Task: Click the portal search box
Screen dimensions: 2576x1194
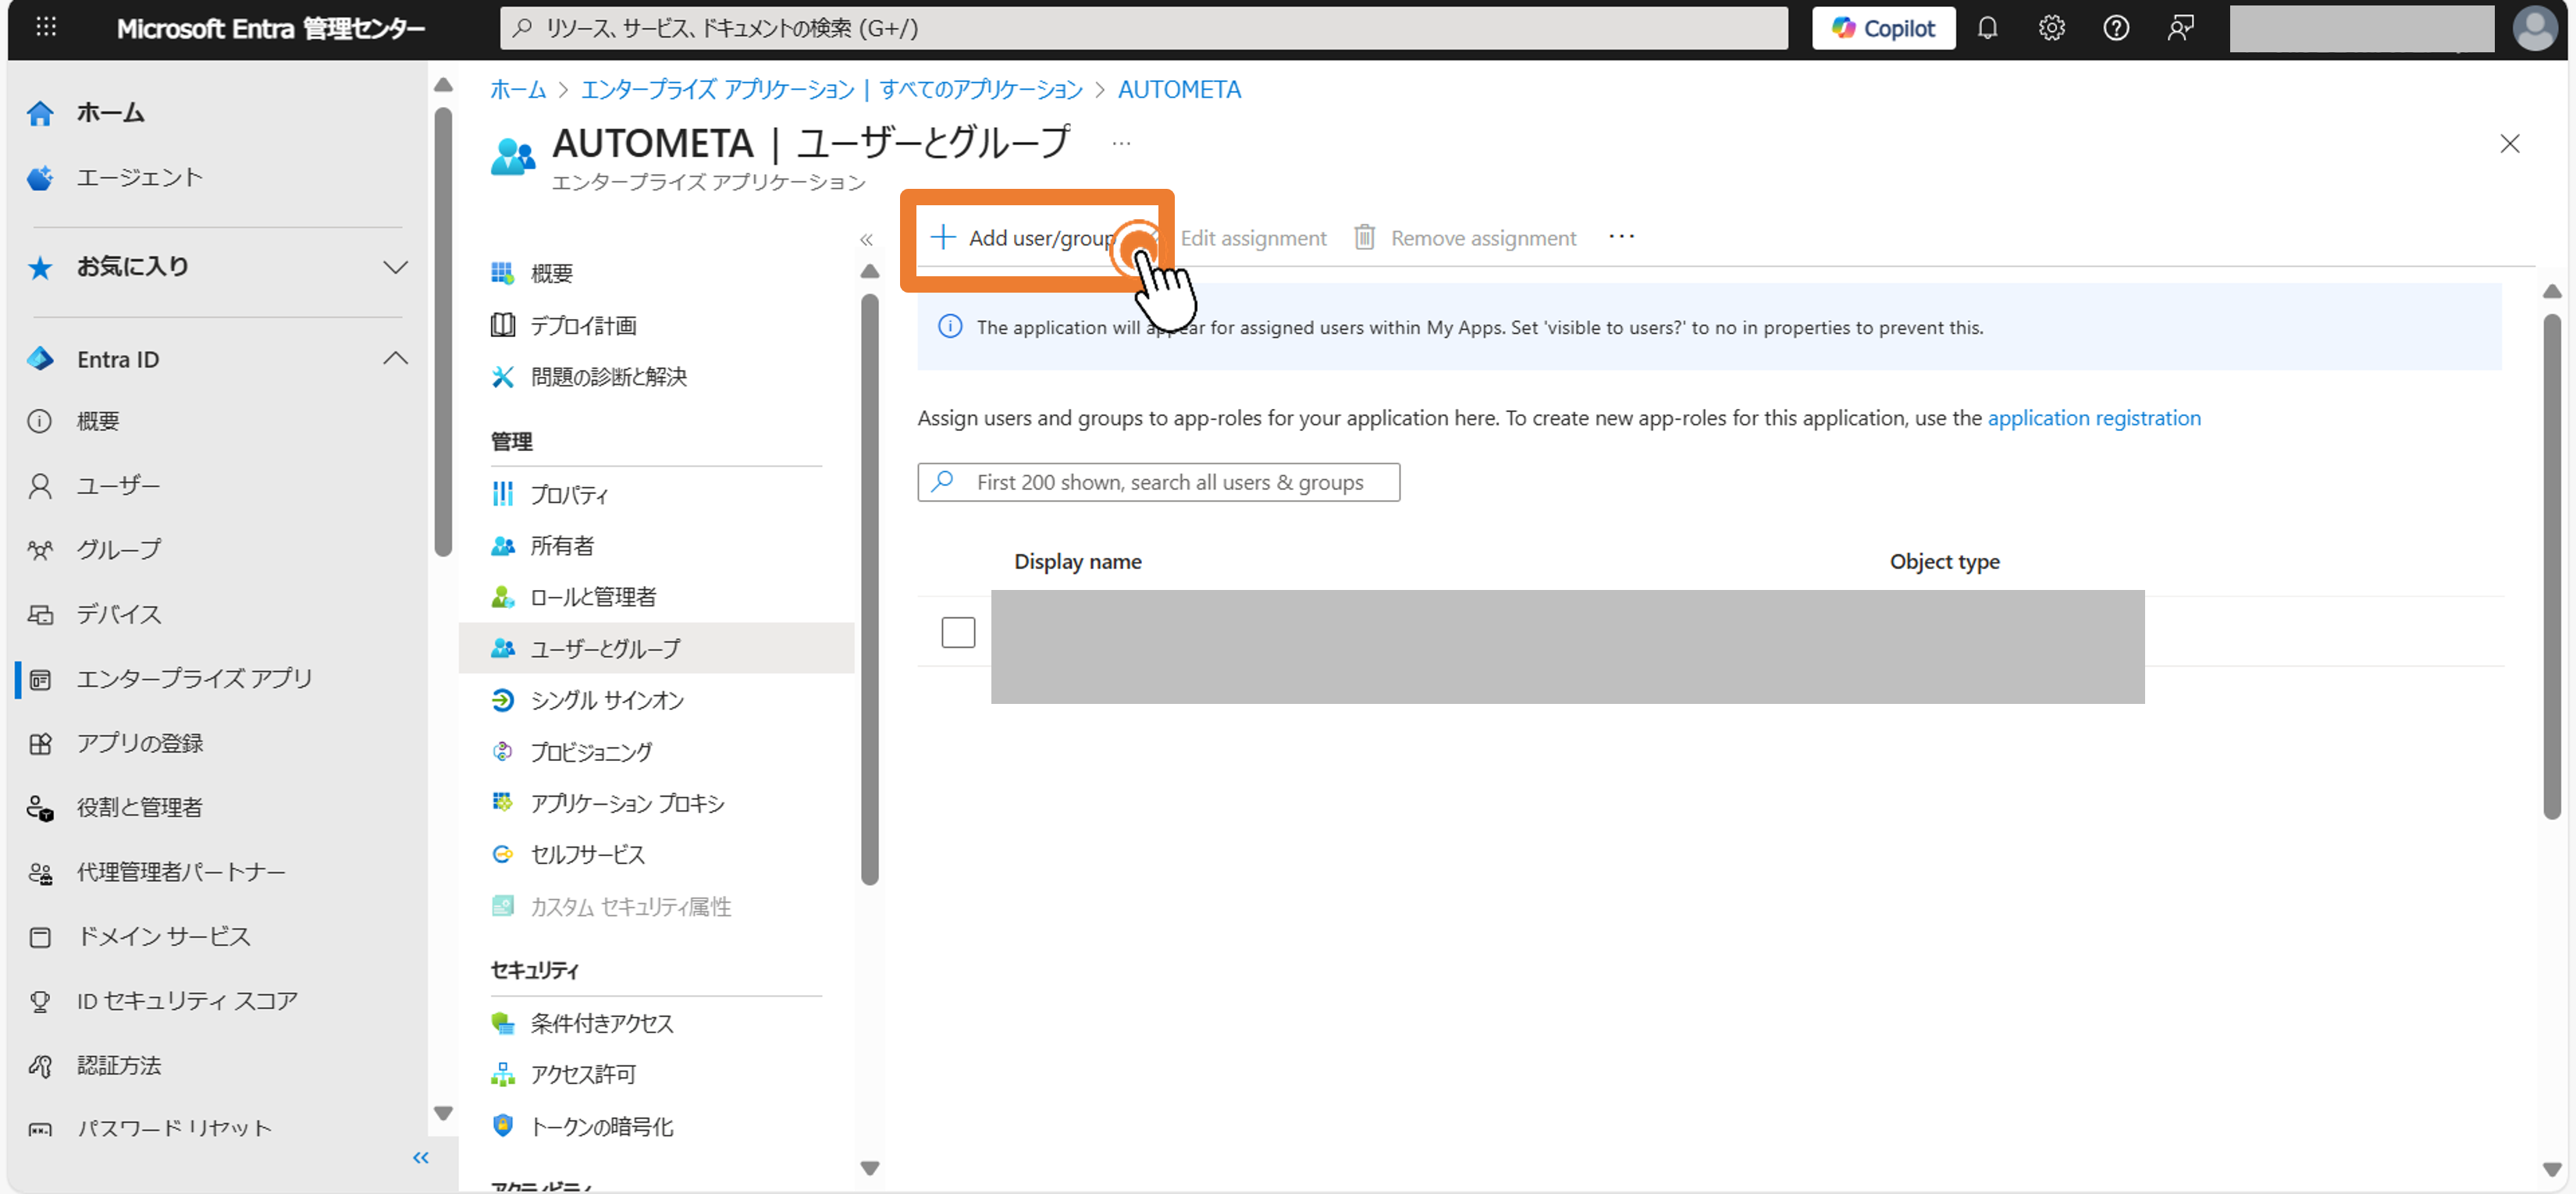Action: pyautogui.click(x=1143, y=28)
